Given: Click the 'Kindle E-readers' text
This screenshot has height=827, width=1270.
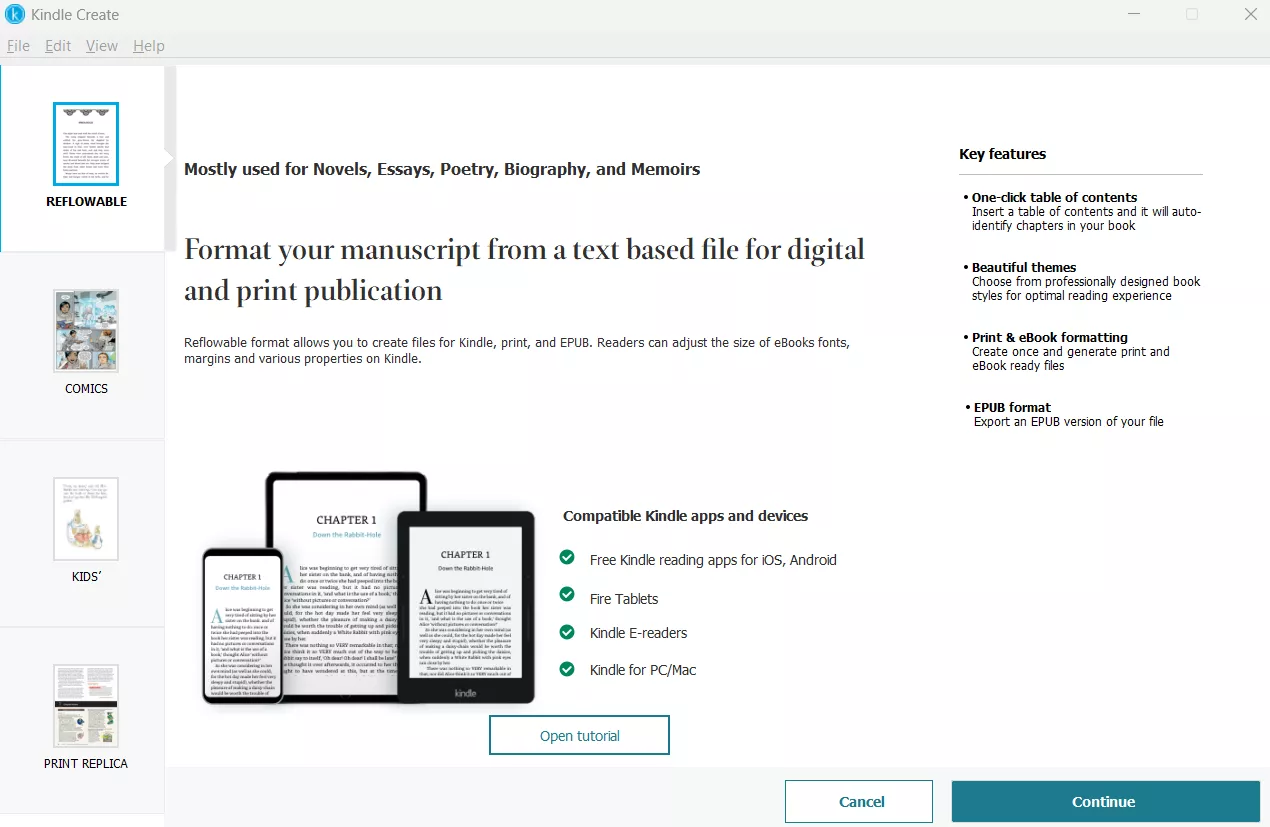Looking at the screenshot, I should (638, 633).
